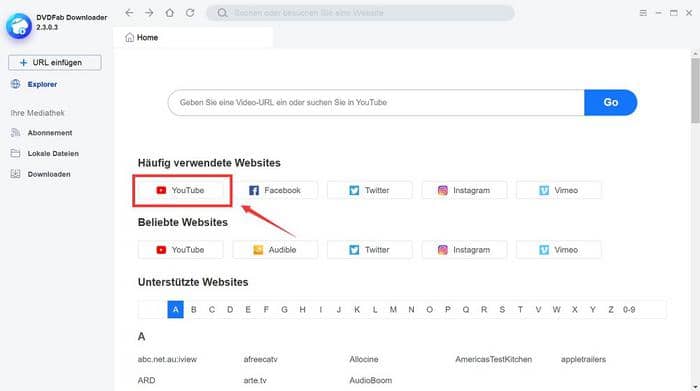
Task: Select letter H in the alphabet filter
Action: pos(302,309)
